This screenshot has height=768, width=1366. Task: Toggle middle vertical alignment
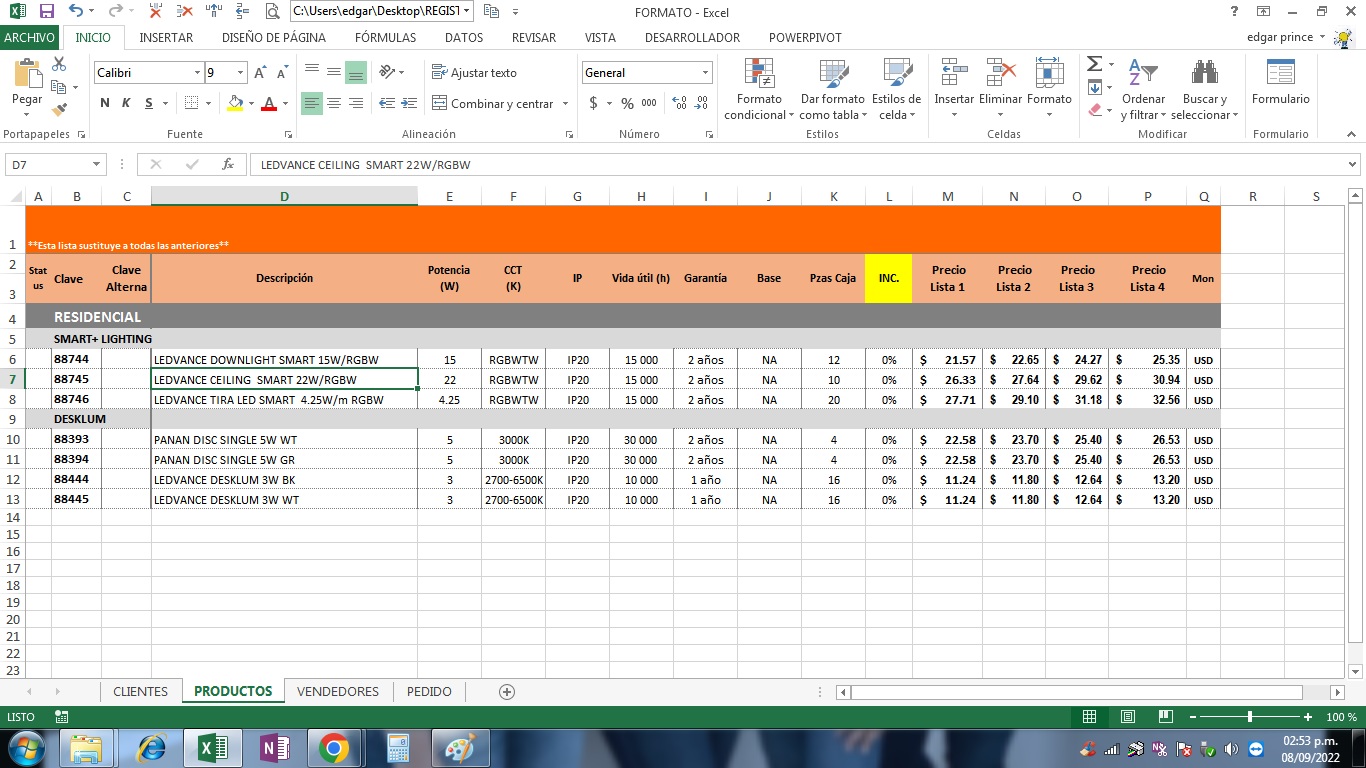click(334, 72)
